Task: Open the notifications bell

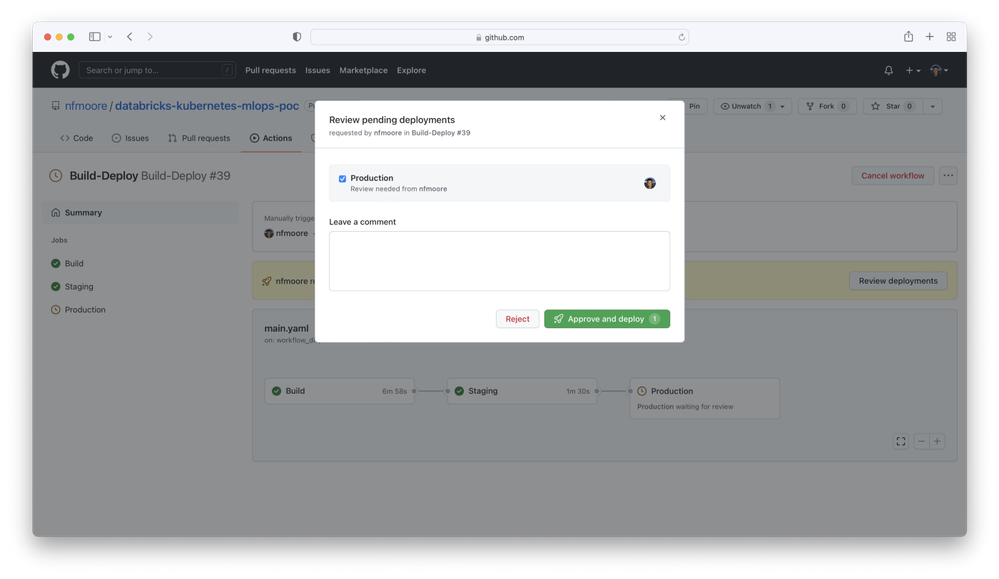Action: pos(888,70)
